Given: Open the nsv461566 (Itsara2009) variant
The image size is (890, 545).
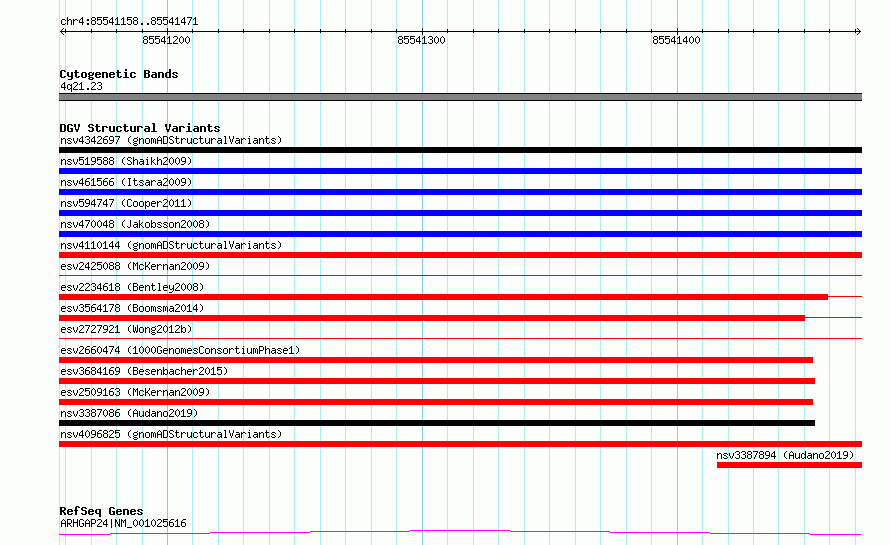Looking at the screenshot, I should (x=126, y=182).
